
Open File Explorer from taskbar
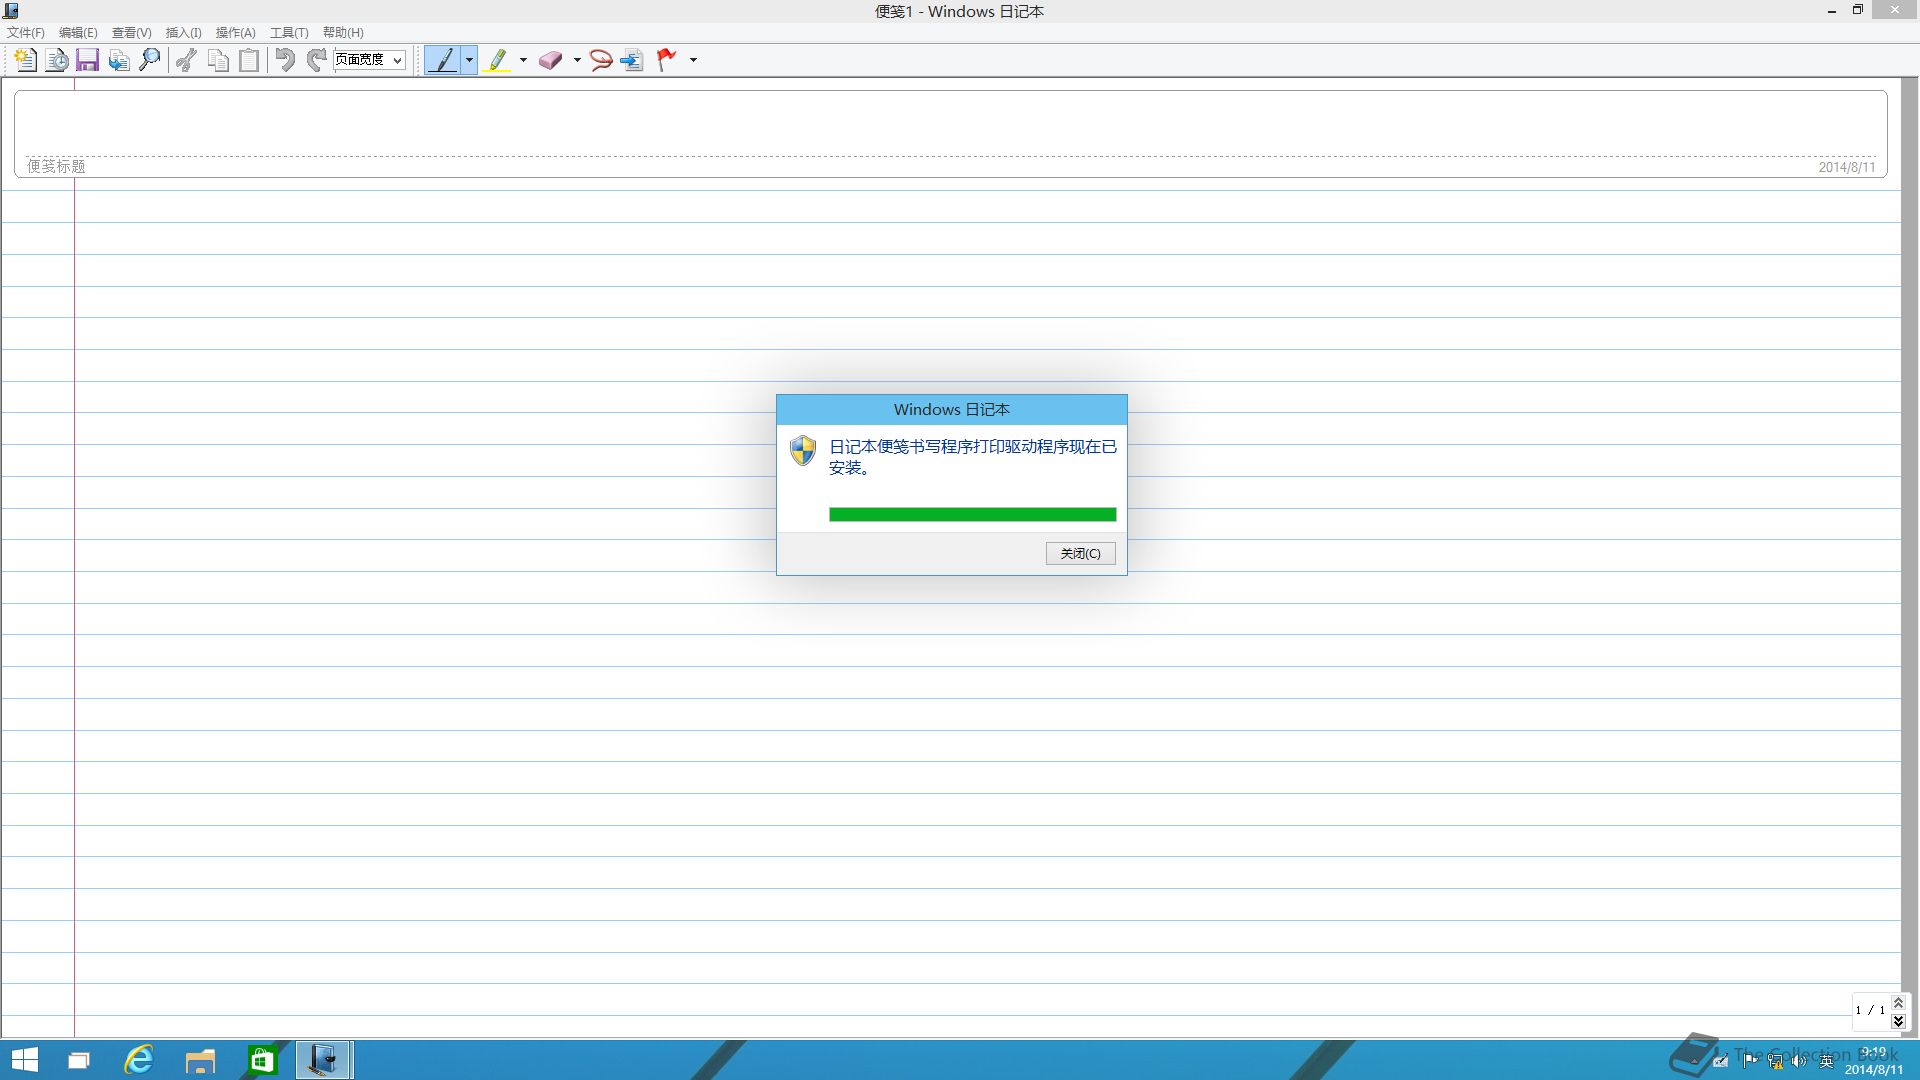pyautogui.click(x=200, y=1060)
